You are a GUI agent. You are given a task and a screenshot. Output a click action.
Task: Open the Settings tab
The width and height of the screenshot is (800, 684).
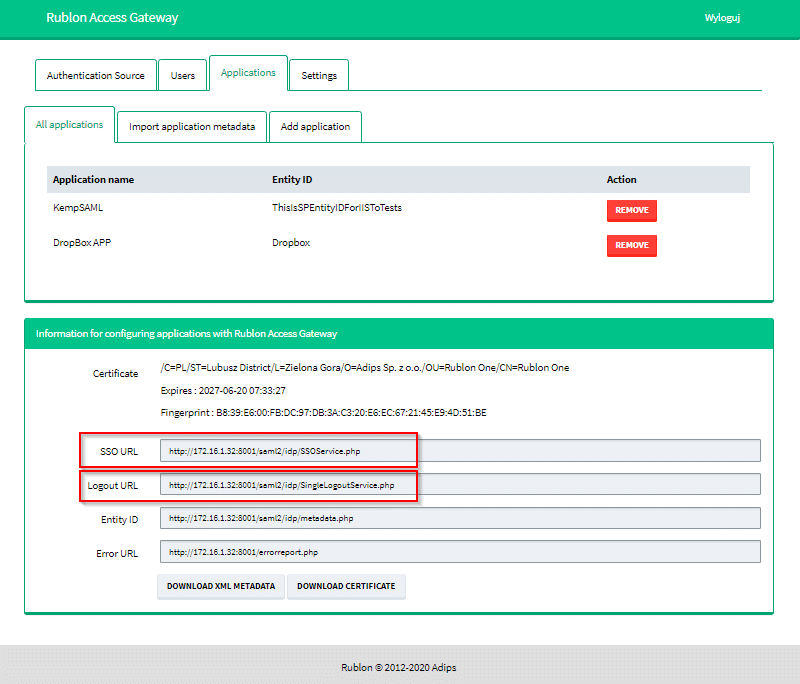pyautogui.click(x=319, y=75)
